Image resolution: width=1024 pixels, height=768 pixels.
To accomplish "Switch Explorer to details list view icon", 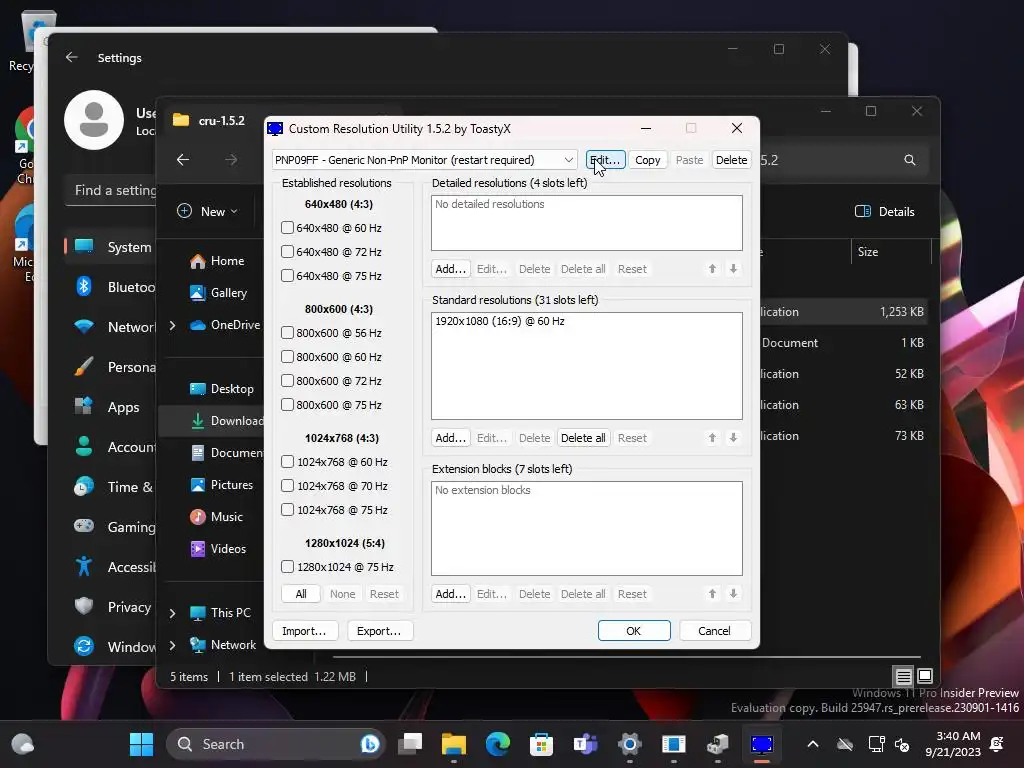I will (903, 677).
